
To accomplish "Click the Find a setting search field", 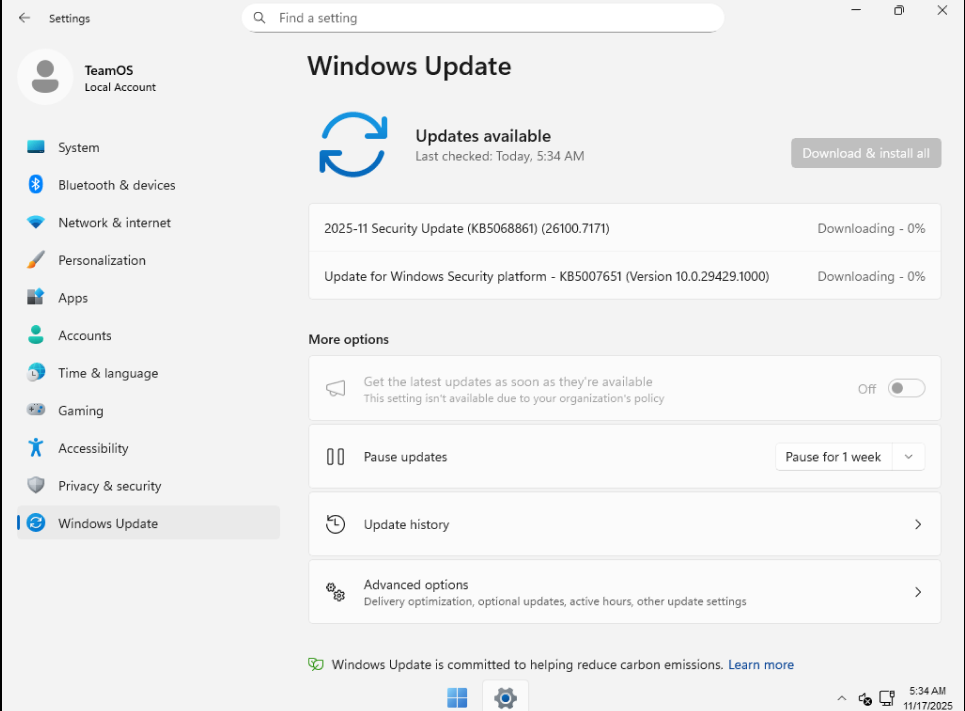I will click(483, 18).
